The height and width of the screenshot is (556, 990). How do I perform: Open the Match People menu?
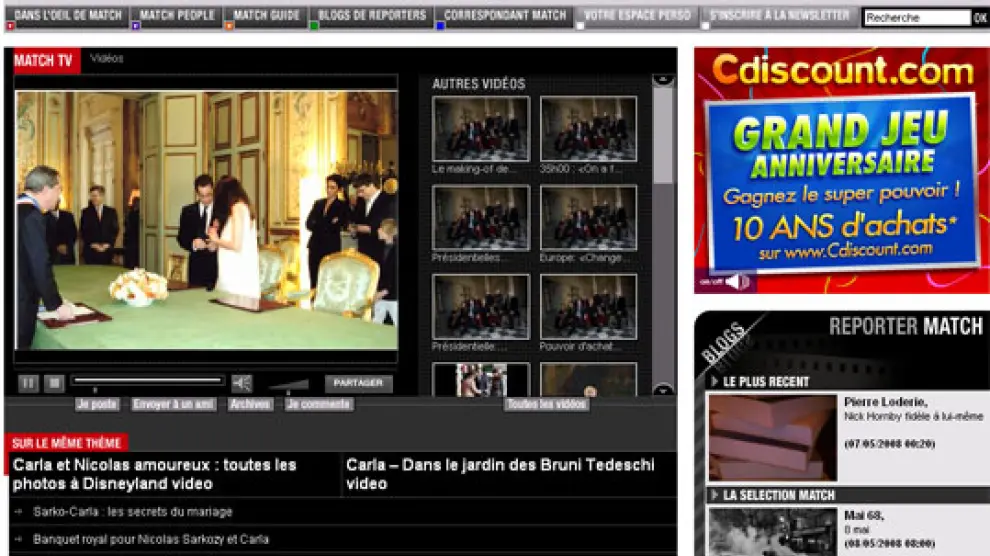point(177,16)
